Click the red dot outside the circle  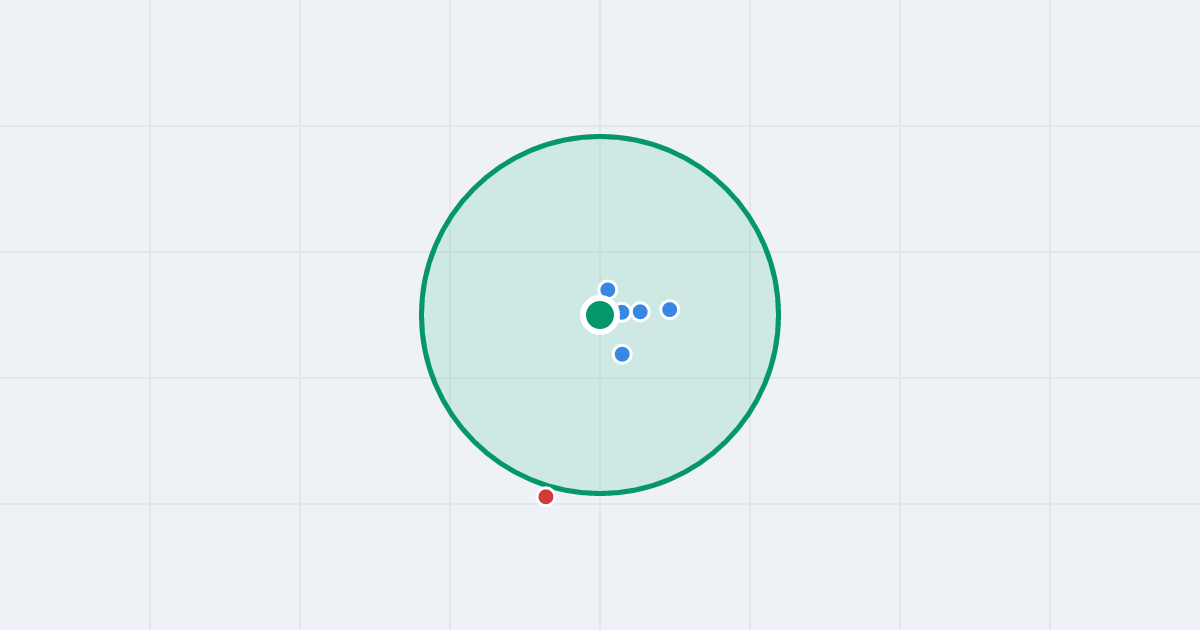click(x=546, y=497)
